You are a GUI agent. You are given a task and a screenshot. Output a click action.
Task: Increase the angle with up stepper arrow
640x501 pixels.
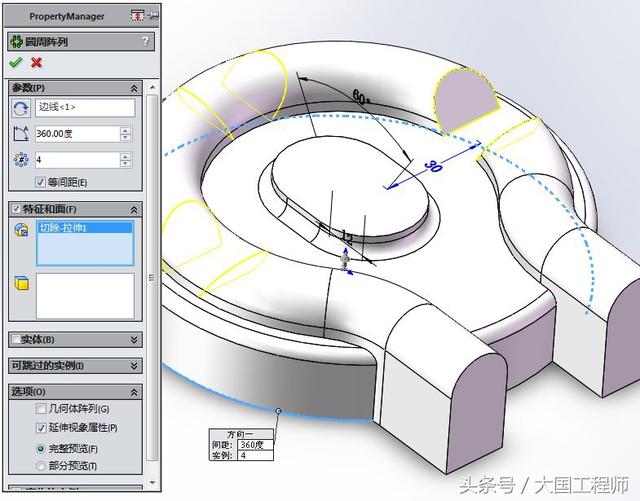126,130
